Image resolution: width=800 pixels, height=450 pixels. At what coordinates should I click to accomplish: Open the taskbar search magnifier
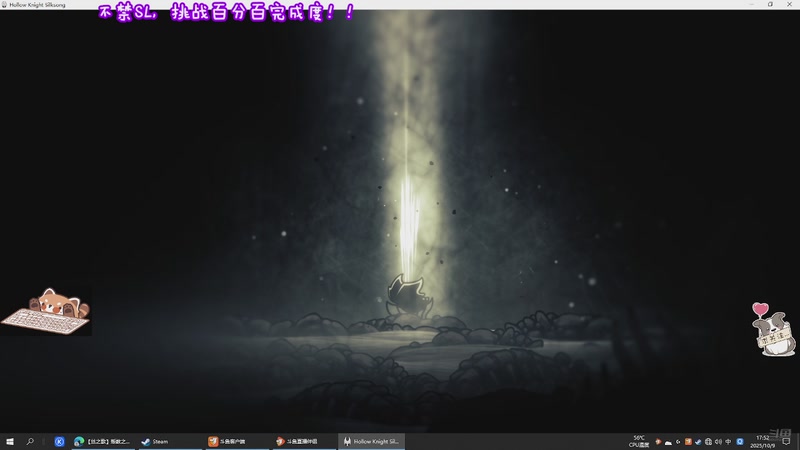coord(30,441)
